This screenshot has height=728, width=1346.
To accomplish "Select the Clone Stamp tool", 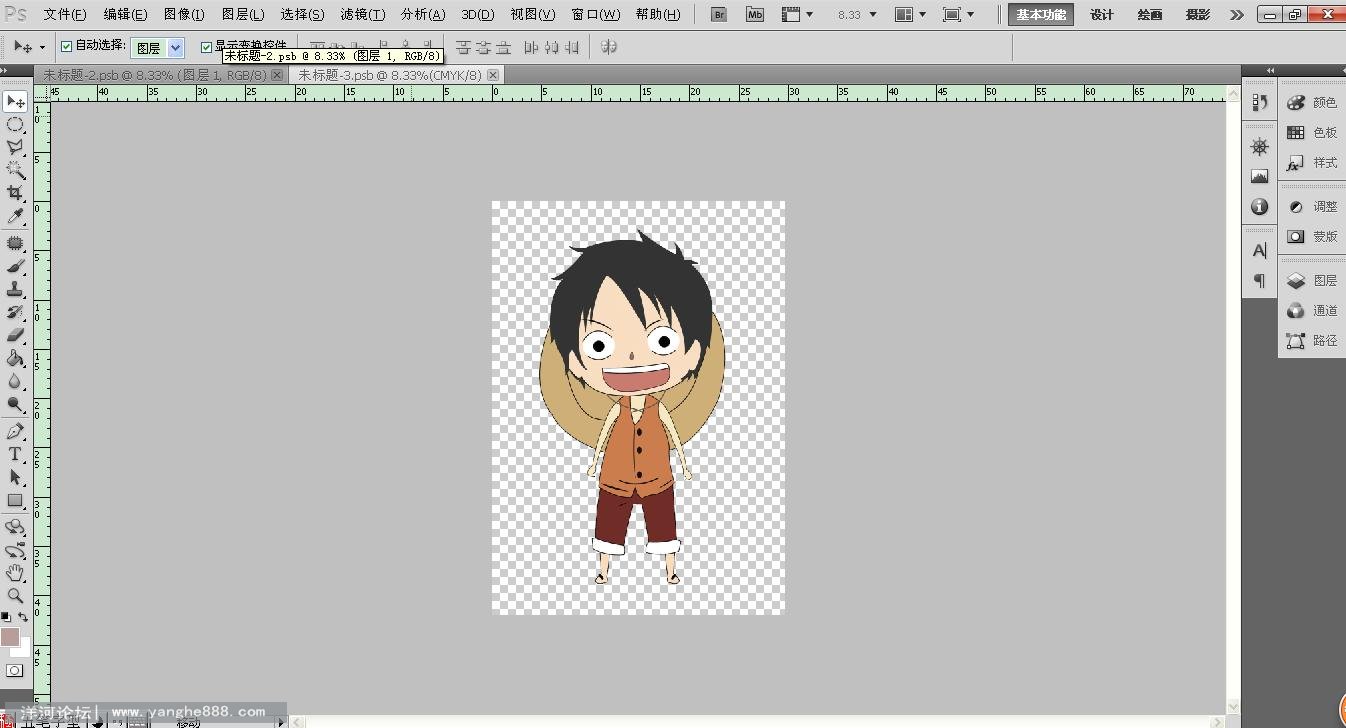I will click(x=15, y=289).
